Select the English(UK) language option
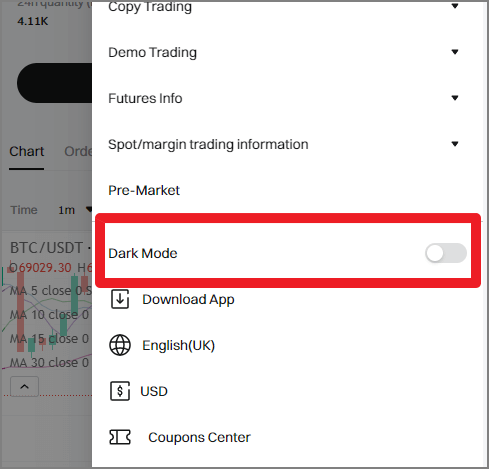Viewport: 489px width, 469px height. [179, 345]
